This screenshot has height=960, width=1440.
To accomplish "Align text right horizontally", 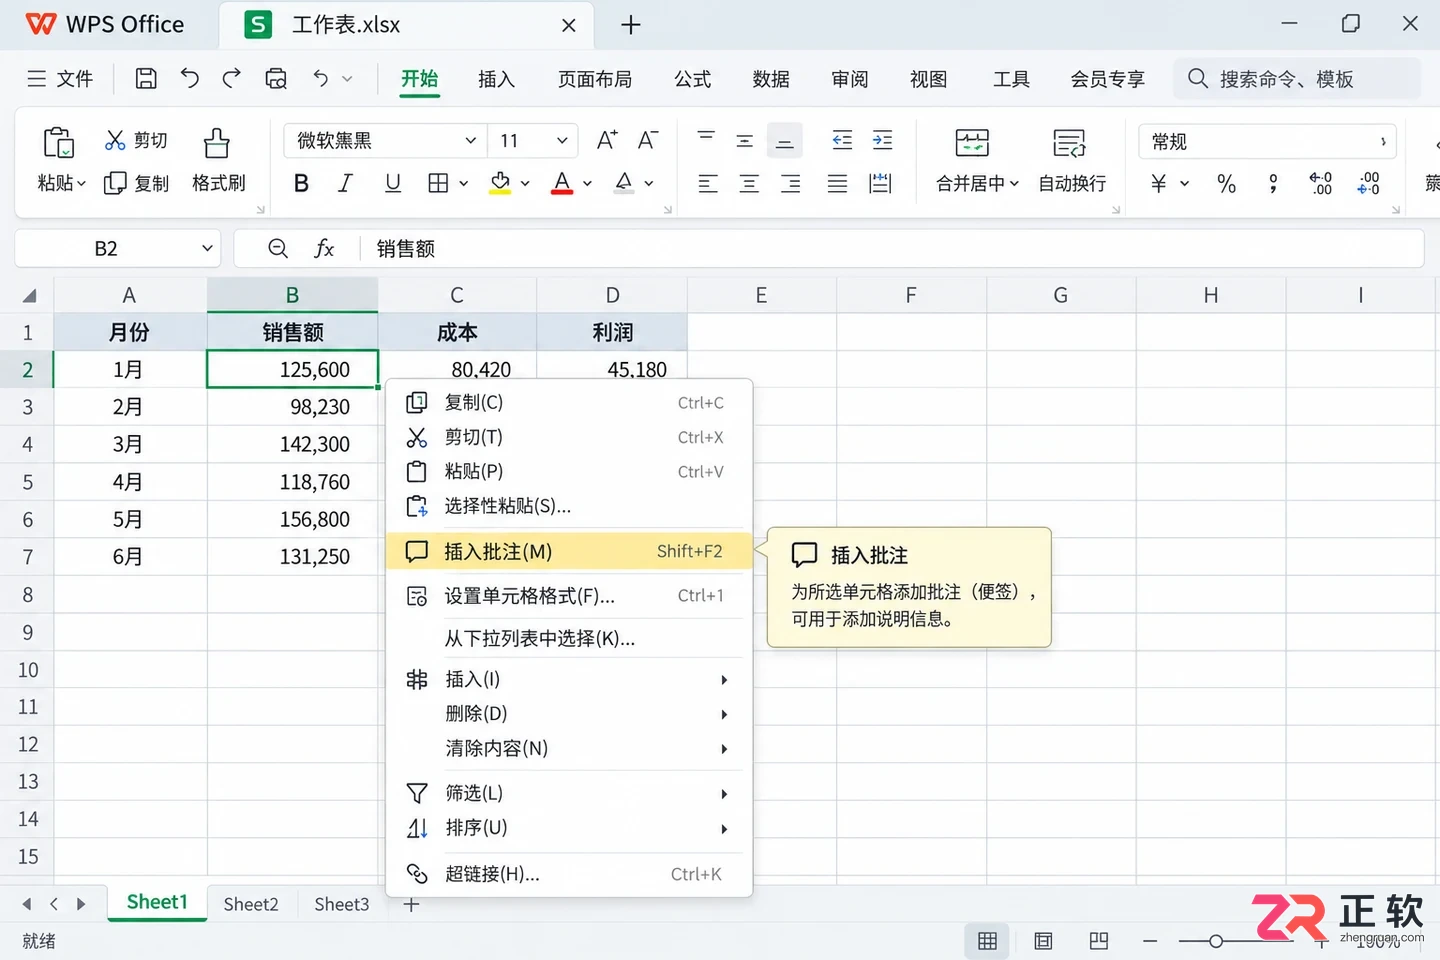I will (790, 183).
